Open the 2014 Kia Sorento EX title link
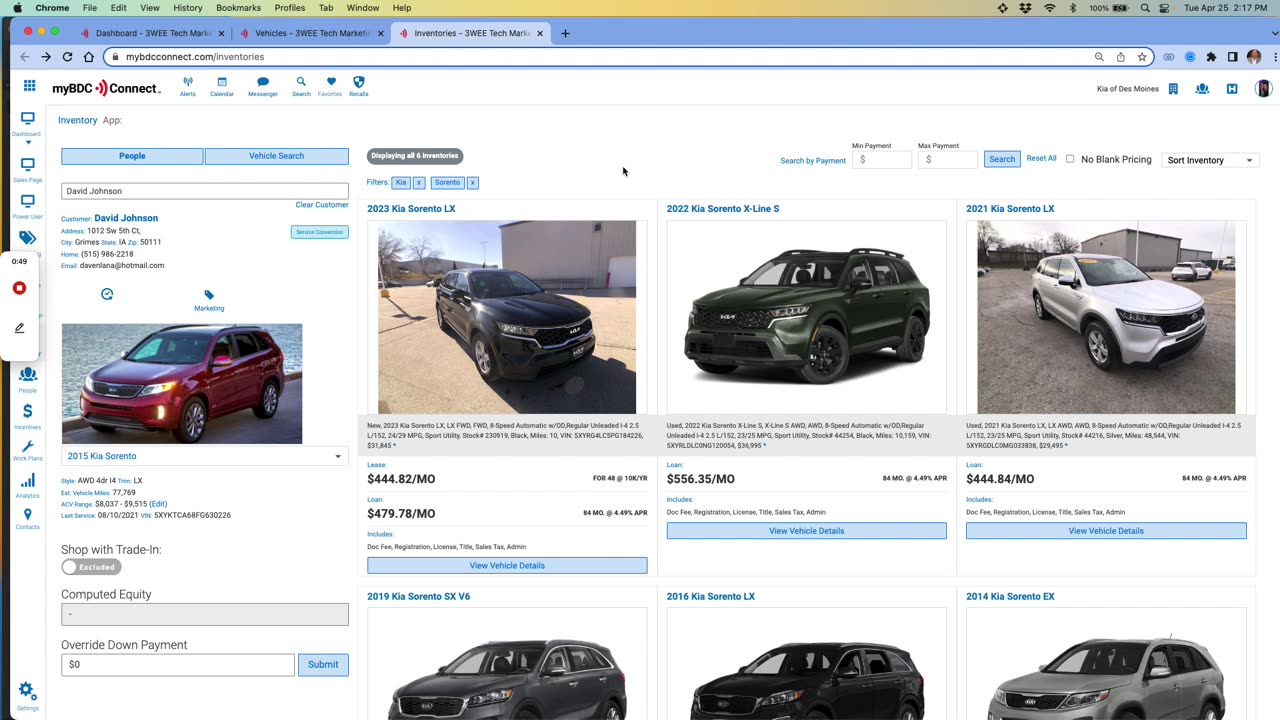Screen dimensions: 1280x720 click(x=1010, y=597)
